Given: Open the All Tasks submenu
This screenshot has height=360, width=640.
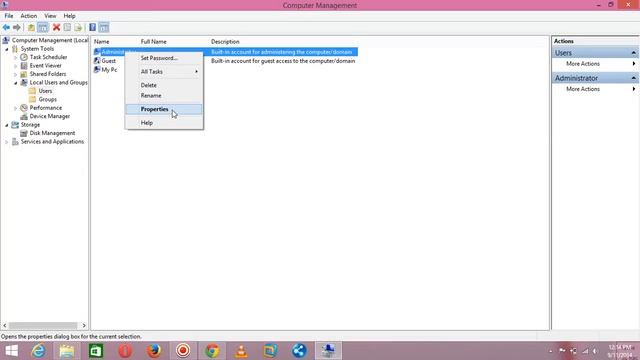Looking at the screenshot, I should (164, 71).
